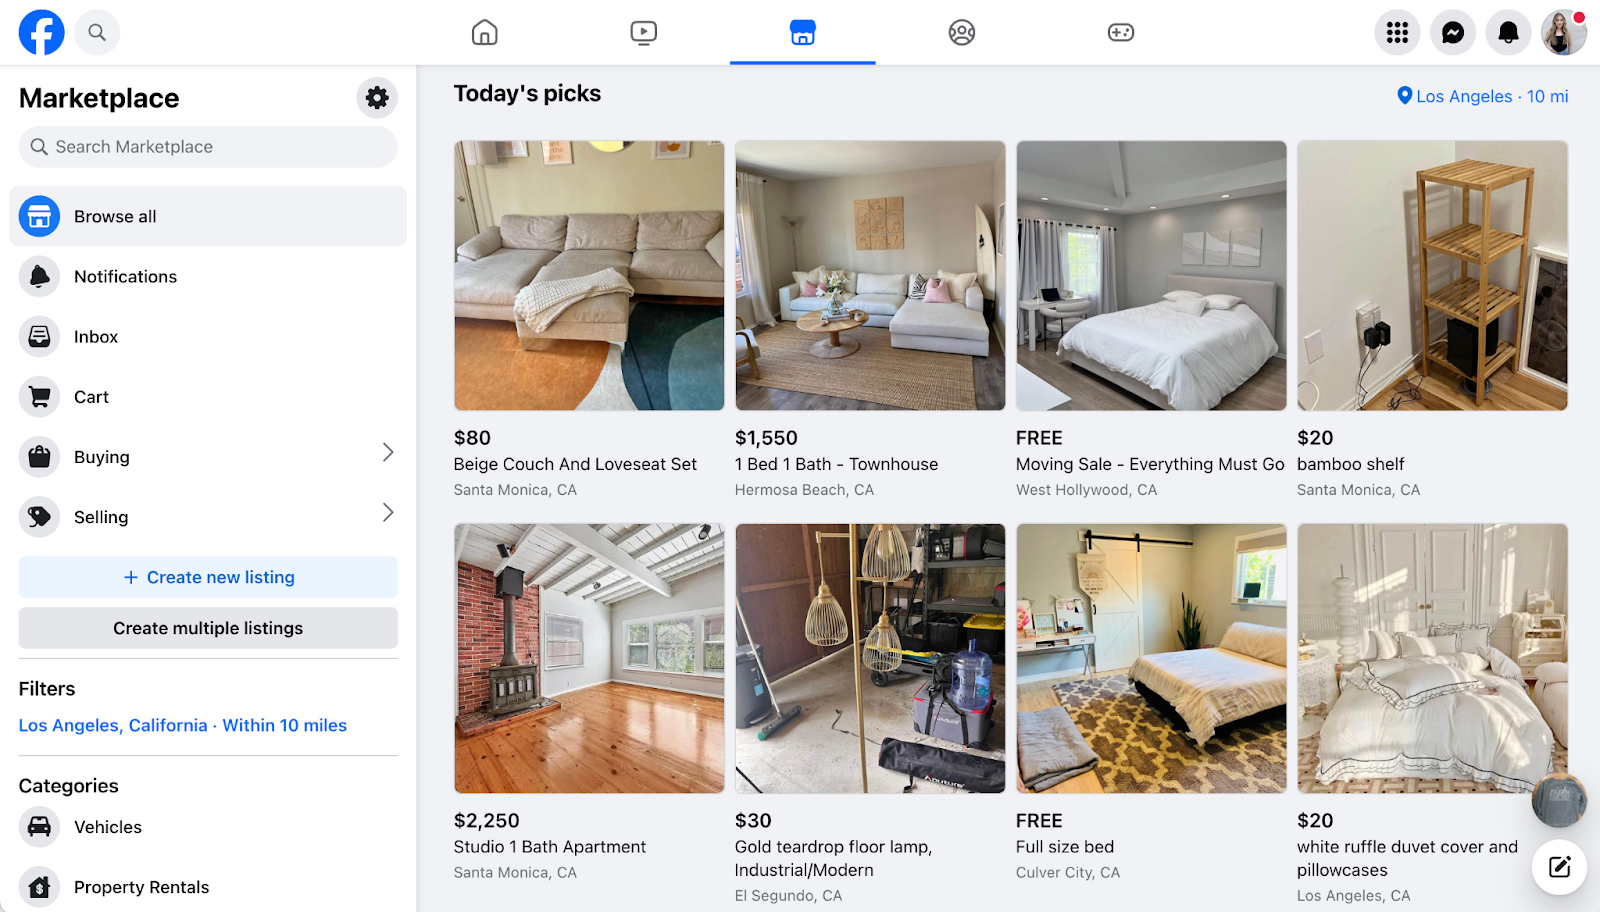The height and width of the screenshot is (912, 1600).
Task: Click the Search Marketplace field
Action: tap(208, 147)
